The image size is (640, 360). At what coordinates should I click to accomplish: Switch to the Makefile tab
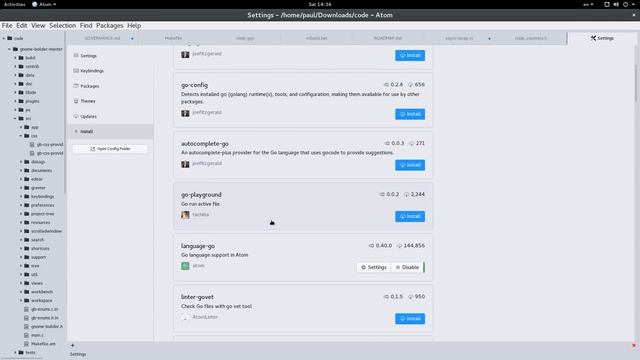click(173, 38)
